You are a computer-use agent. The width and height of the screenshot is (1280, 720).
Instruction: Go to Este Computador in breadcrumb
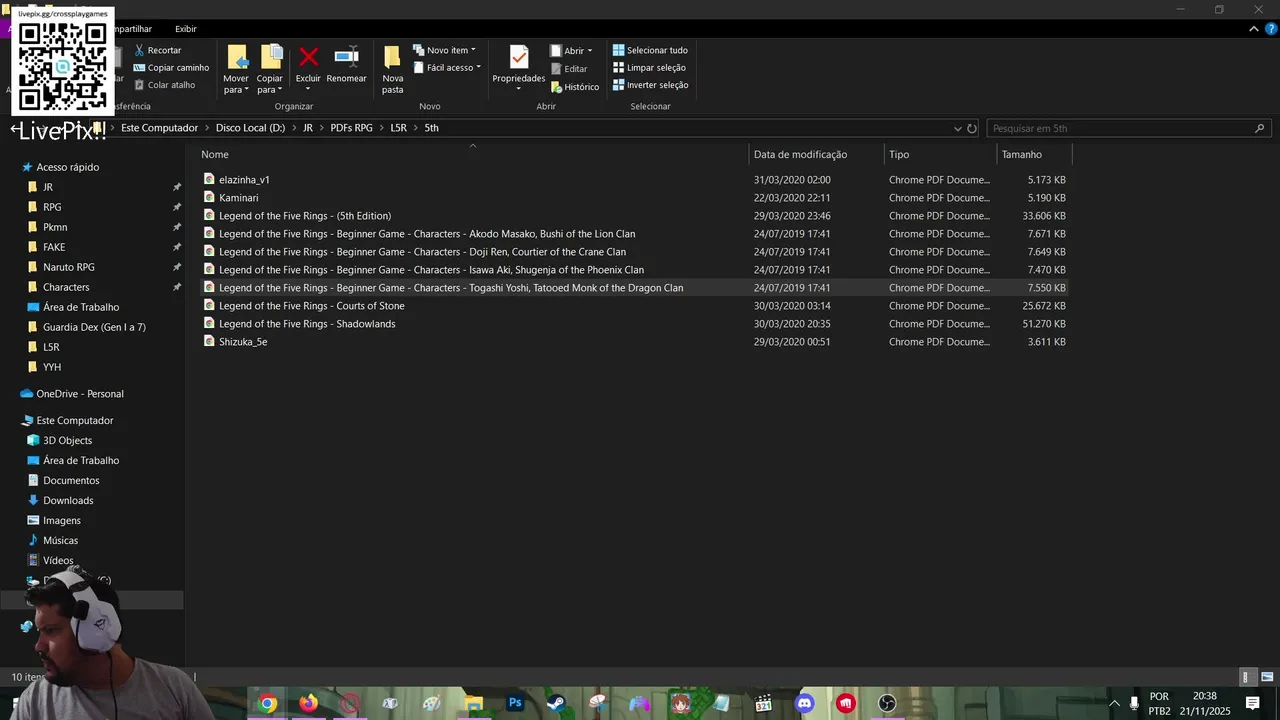click(x=159, y=128)
